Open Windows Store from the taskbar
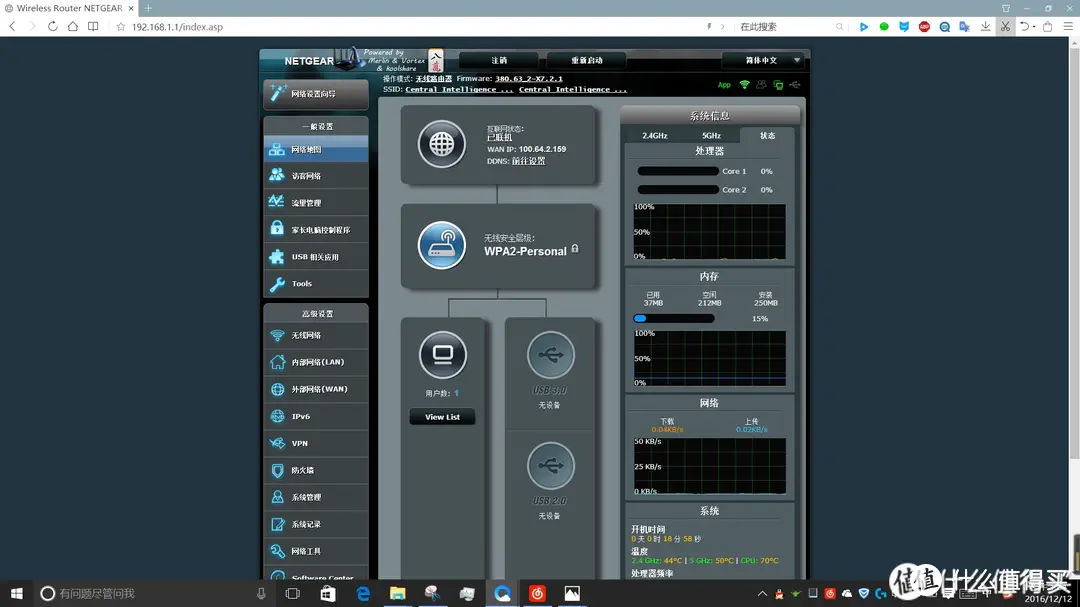The height and width of the screenshot is (607, 1080). click(328, 593)
